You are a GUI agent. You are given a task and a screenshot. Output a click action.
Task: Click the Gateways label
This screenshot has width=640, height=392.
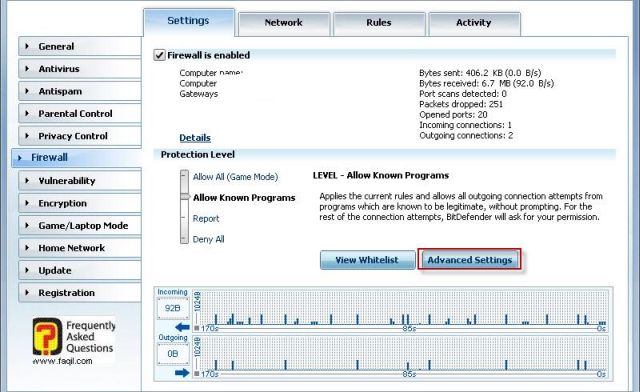coord(199,94)
